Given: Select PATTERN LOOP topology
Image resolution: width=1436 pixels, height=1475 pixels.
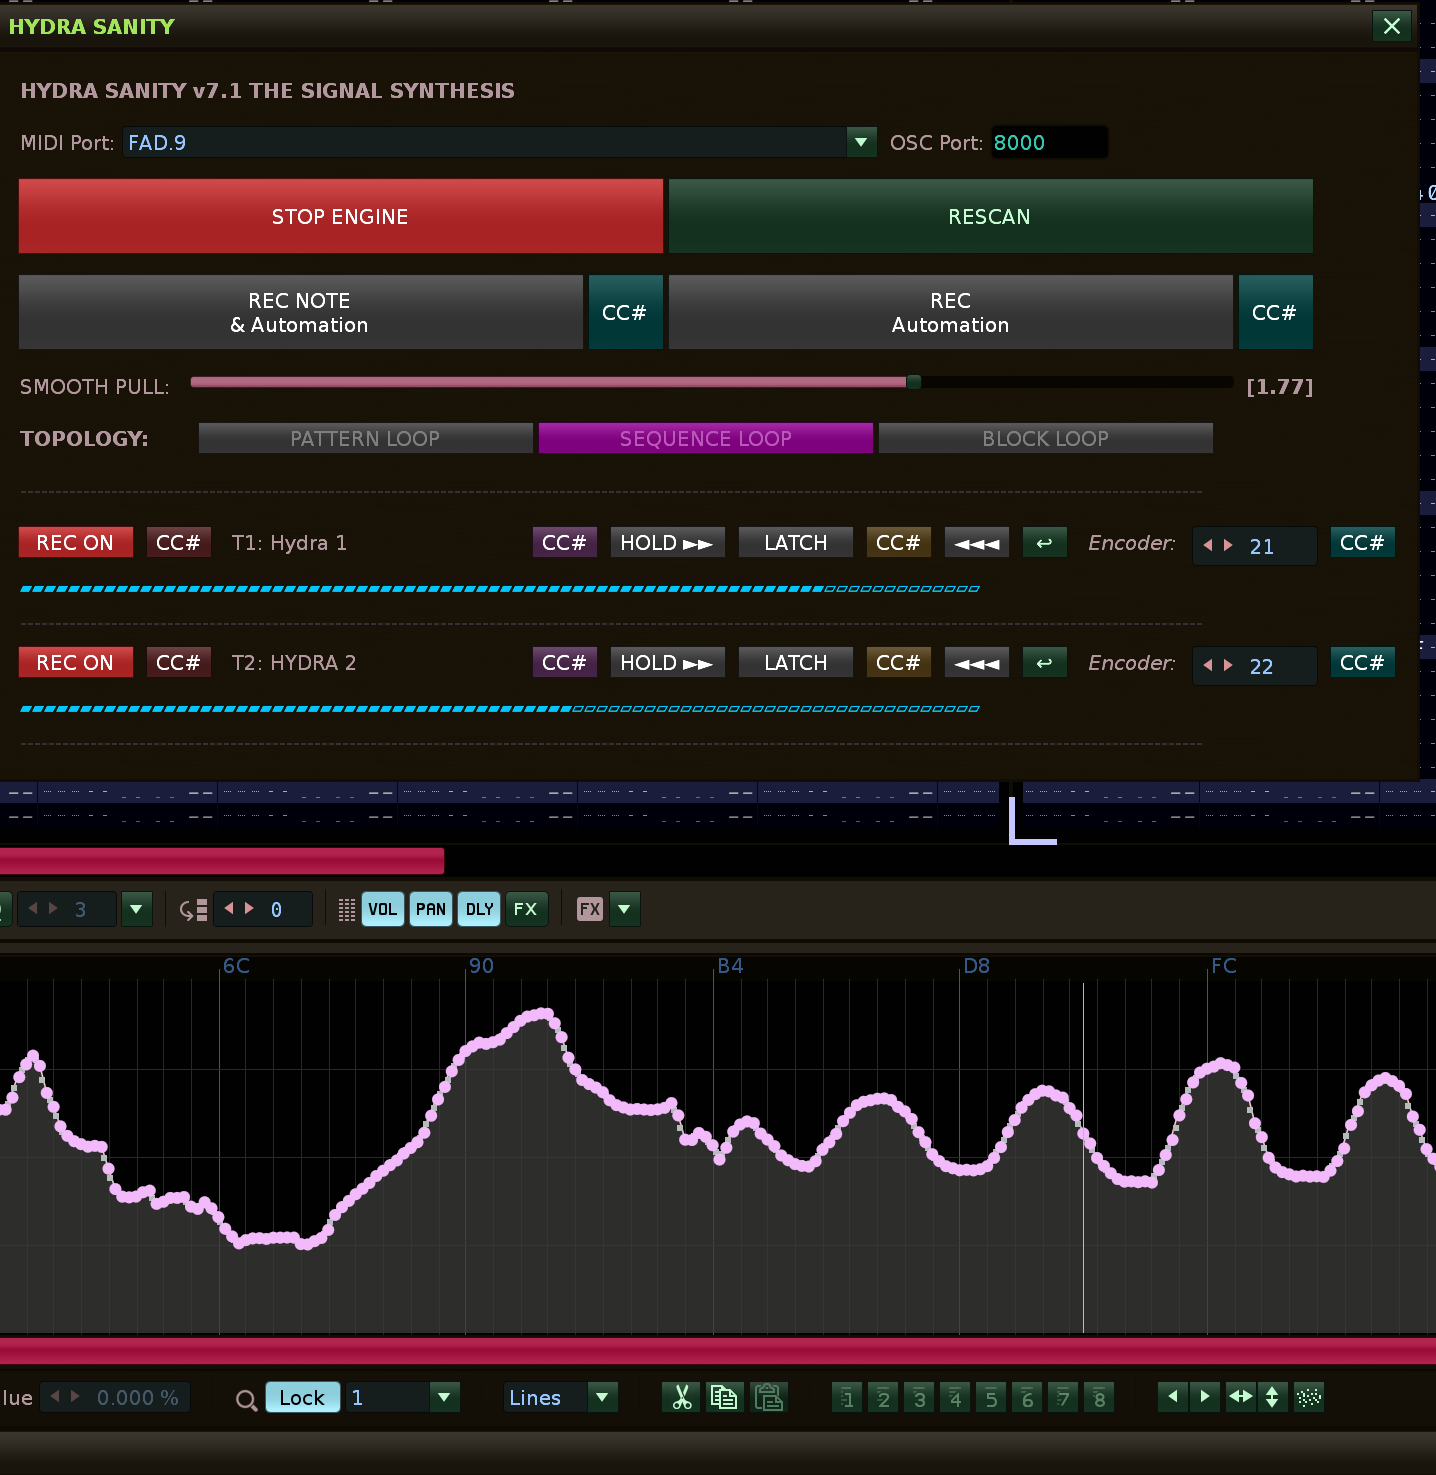Looking at the screenshot, I should click(x=365, y=438).
